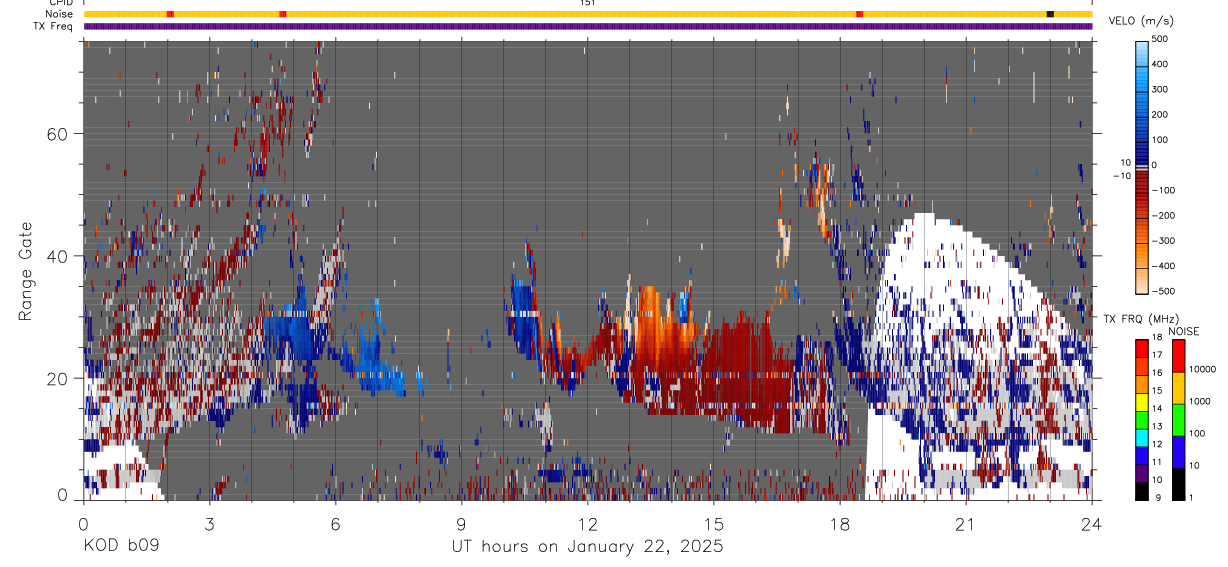Click the '1000' noise legend label
The image size is (1228, 567).
(x=1199, y=401)
